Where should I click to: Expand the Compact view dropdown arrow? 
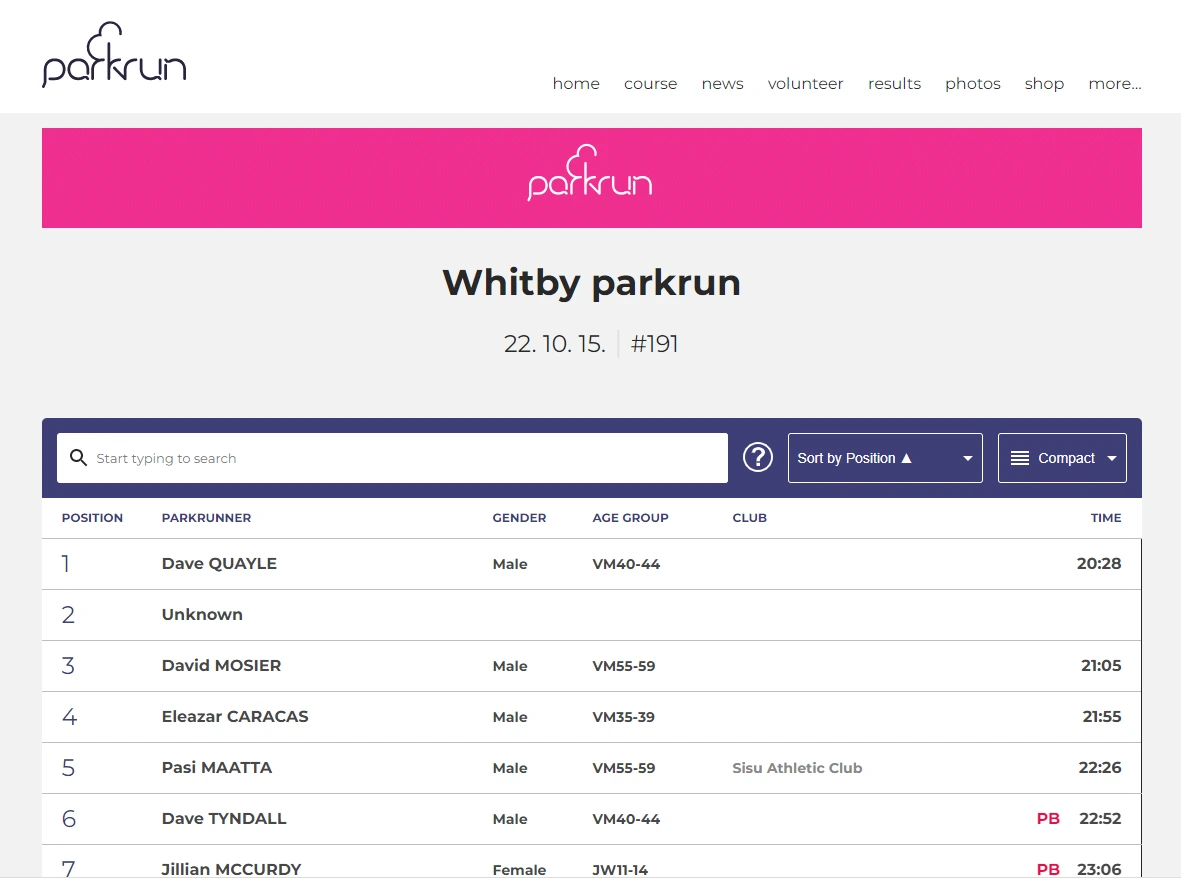click(1112, 458)
